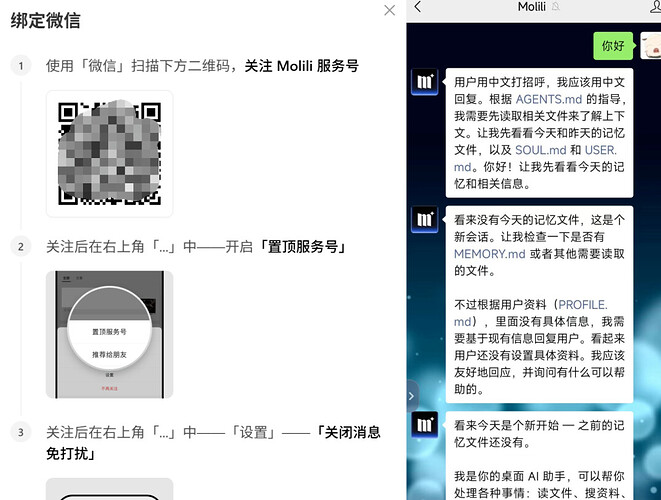
Task: Click the step 1 number badge
Action: 21,66
